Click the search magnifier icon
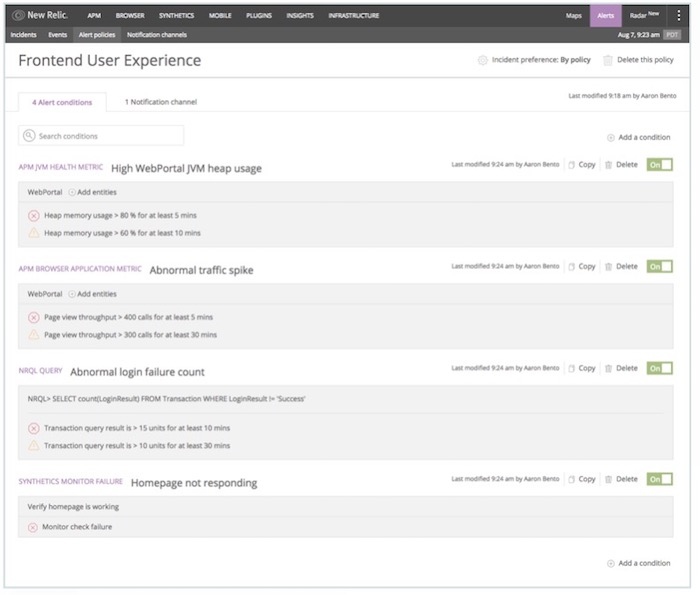Image resolution: width=700 pixels, height=595 pixels. coord(29,136)
